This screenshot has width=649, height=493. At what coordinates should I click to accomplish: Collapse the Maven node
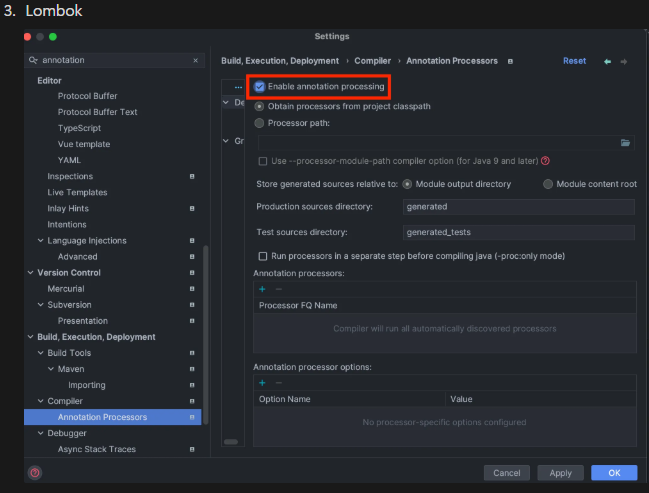[x=51, y=369]
